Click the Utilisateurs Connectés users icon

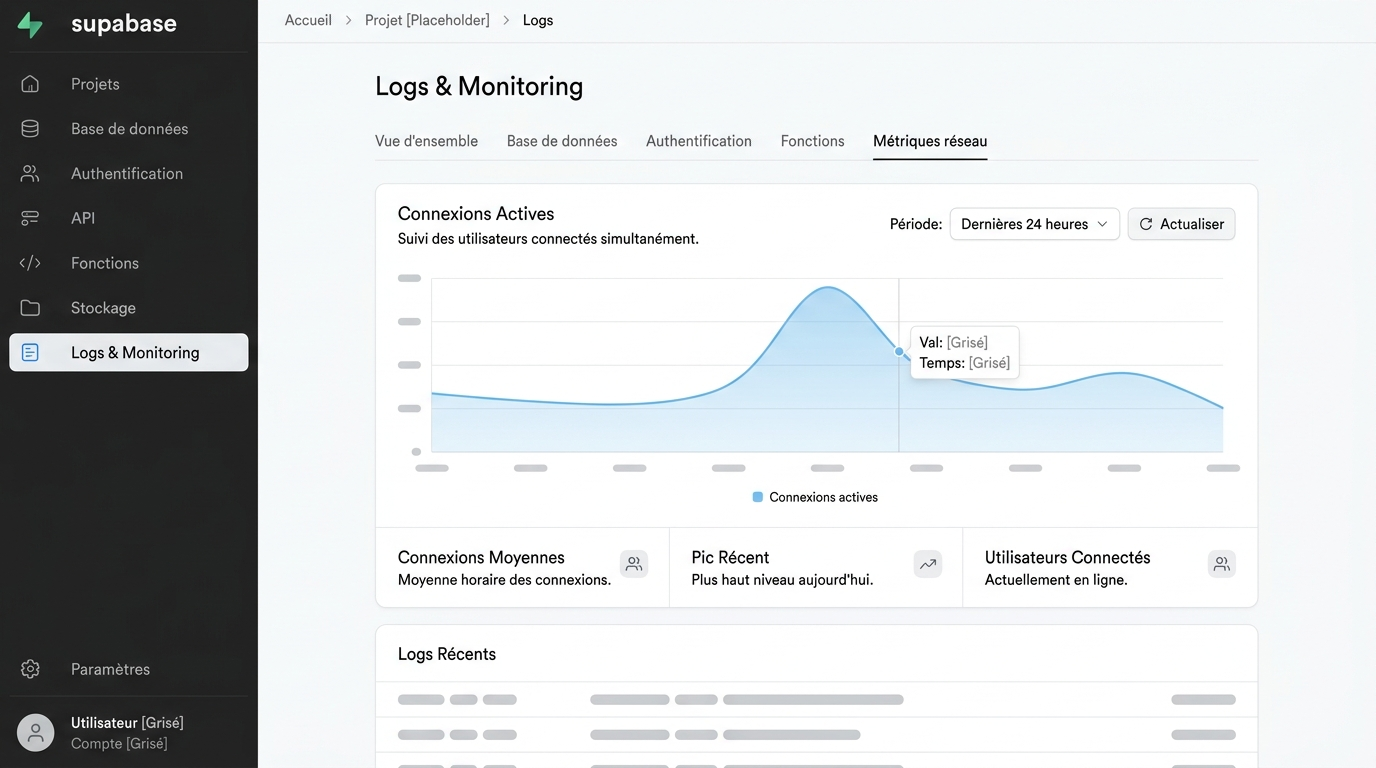1221,564
